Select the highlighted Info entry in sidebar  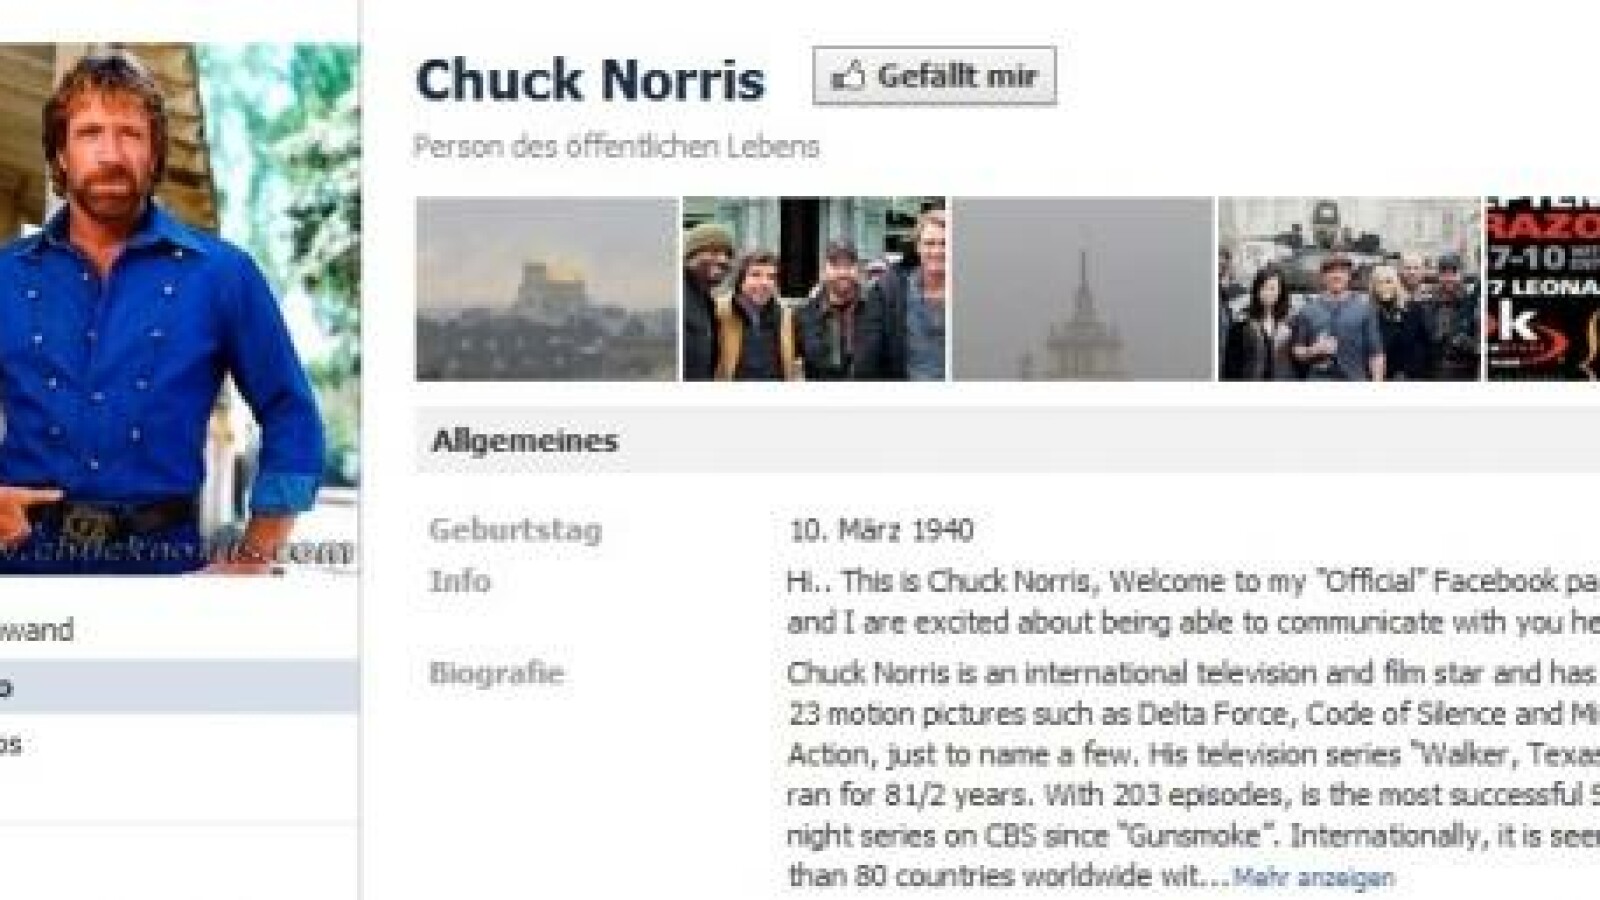179,687
